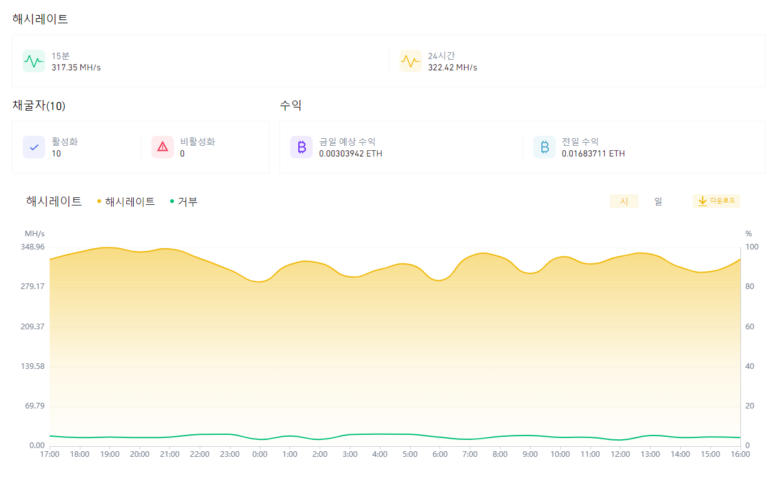Switch chart to 일 daily view

click(658, 201)
